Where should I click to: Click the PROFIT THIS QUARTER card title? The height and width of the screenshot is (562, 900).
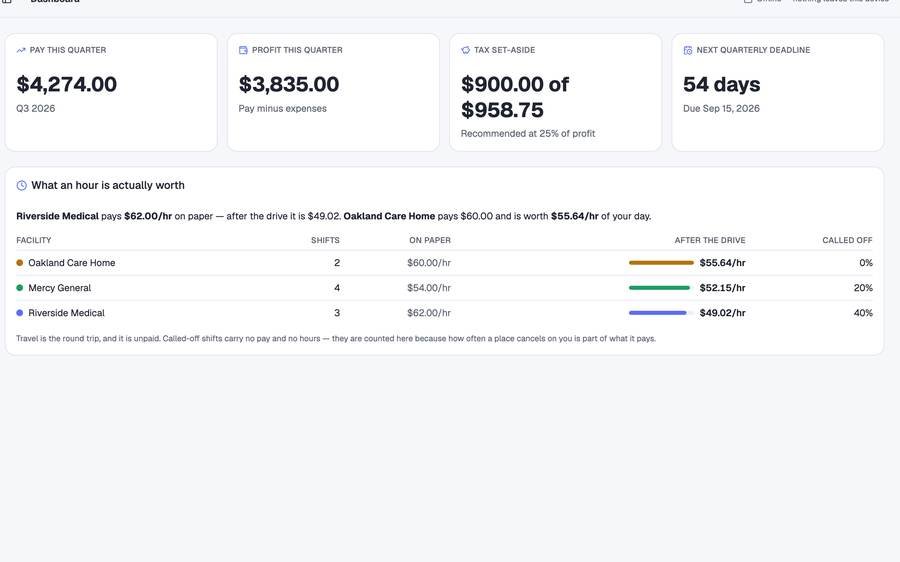(x=297, y=51)
